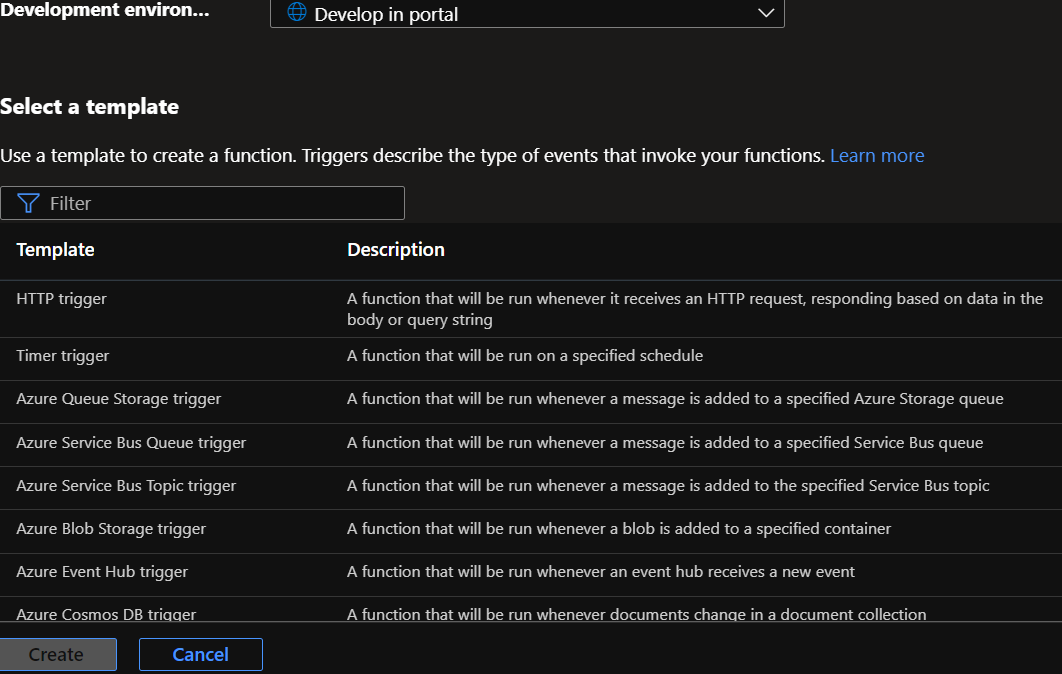Pick the Azure Event Hub trigger template
The height and width of the screenshot is (674, 1062).
102,572
